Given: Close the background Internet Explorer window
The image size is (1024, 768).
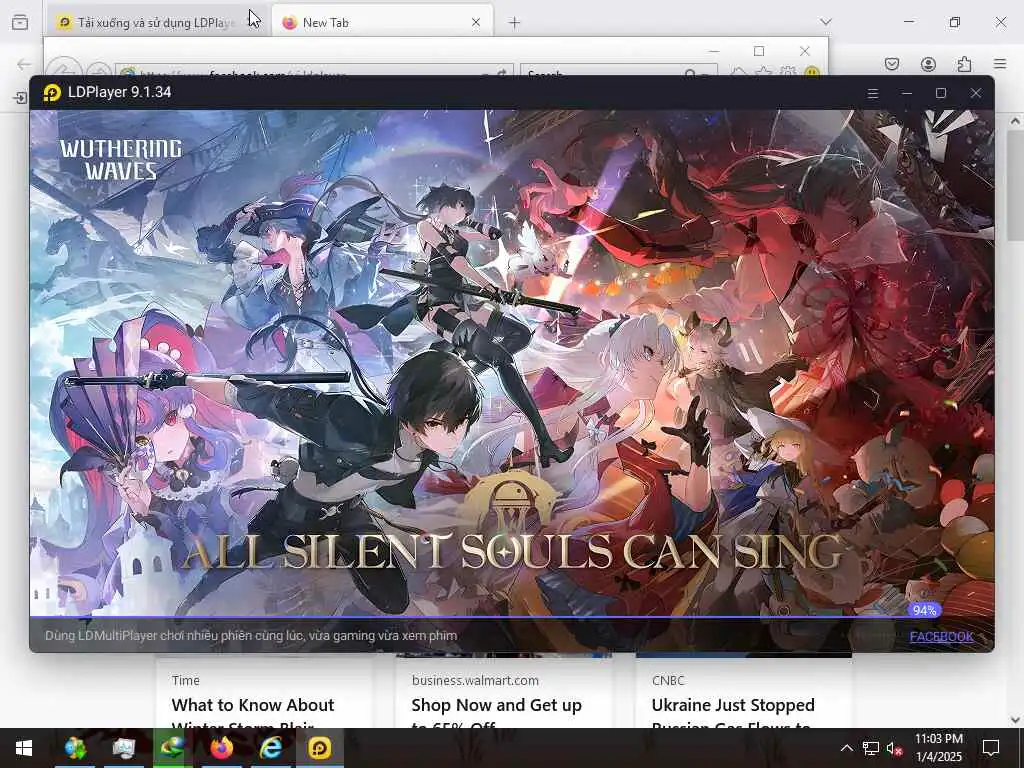Looking at the screenshot, I should [805, 51].
